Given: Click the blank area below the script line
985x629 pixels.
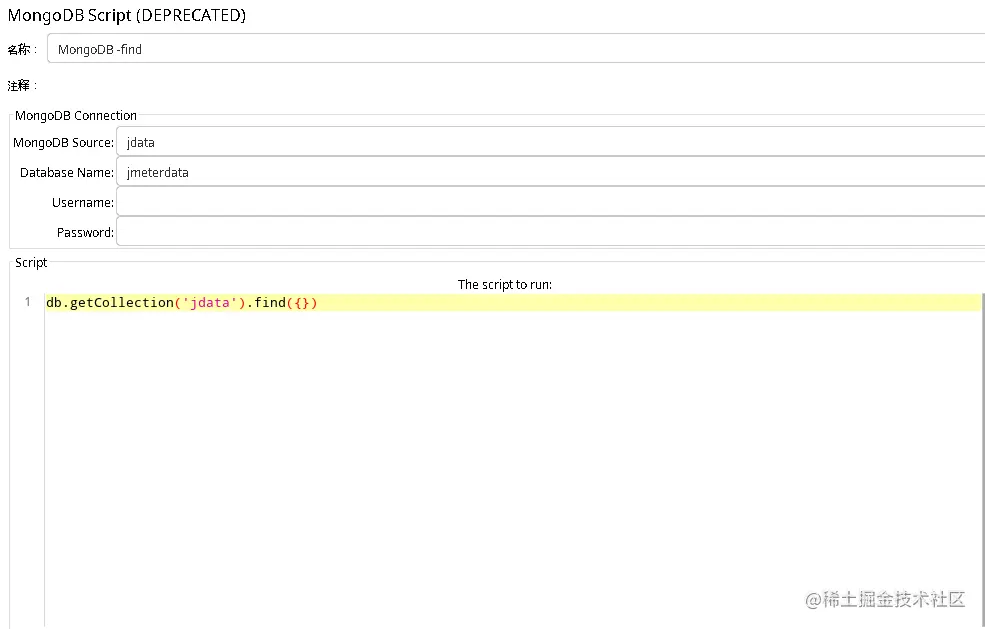Looking at the screenshot, I should click(400, 450).
